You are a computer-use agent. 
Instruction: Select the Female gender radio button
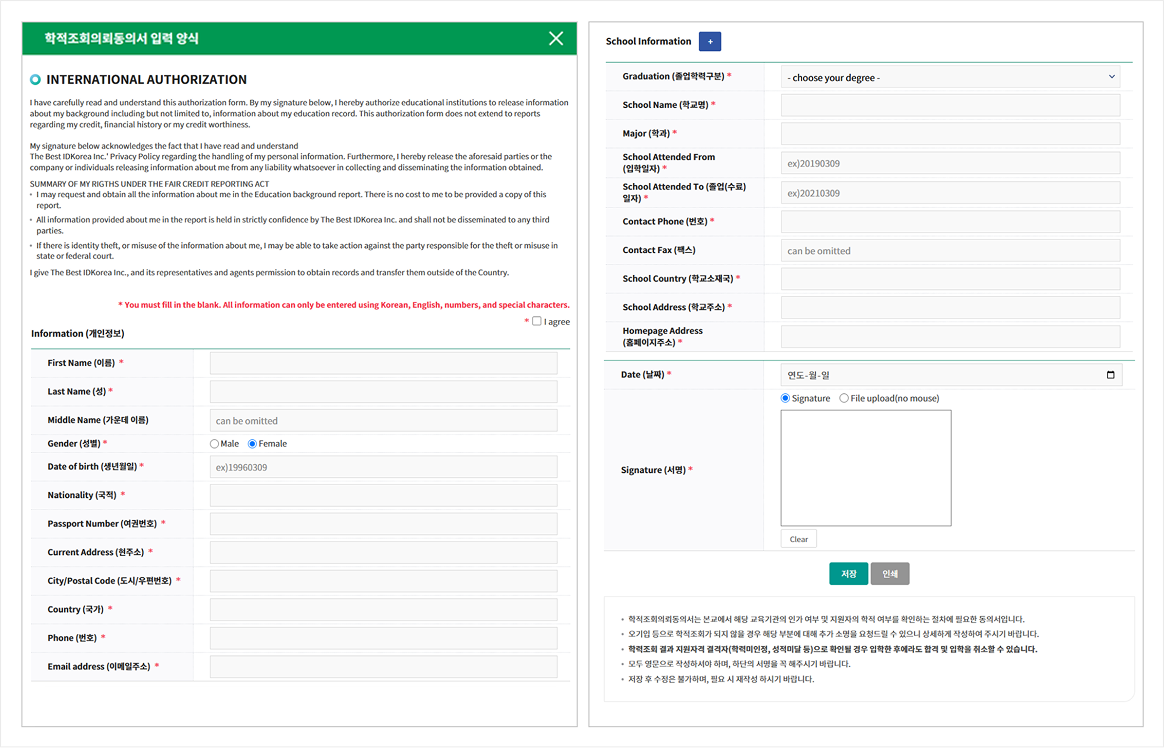click(x=252, y=444)
